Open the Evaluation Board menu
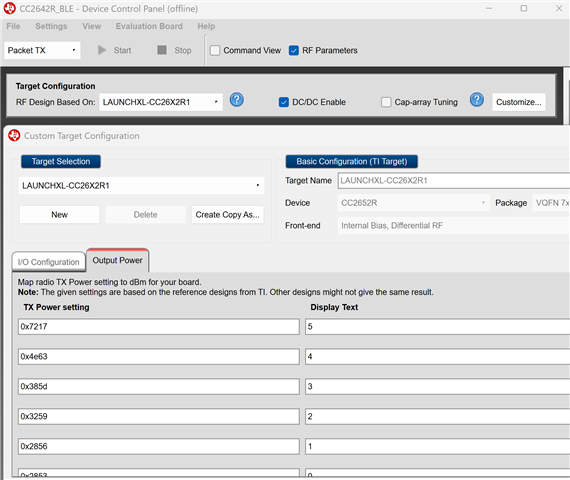The width and height of the screenshot is (570, 480). coord(149,26)
